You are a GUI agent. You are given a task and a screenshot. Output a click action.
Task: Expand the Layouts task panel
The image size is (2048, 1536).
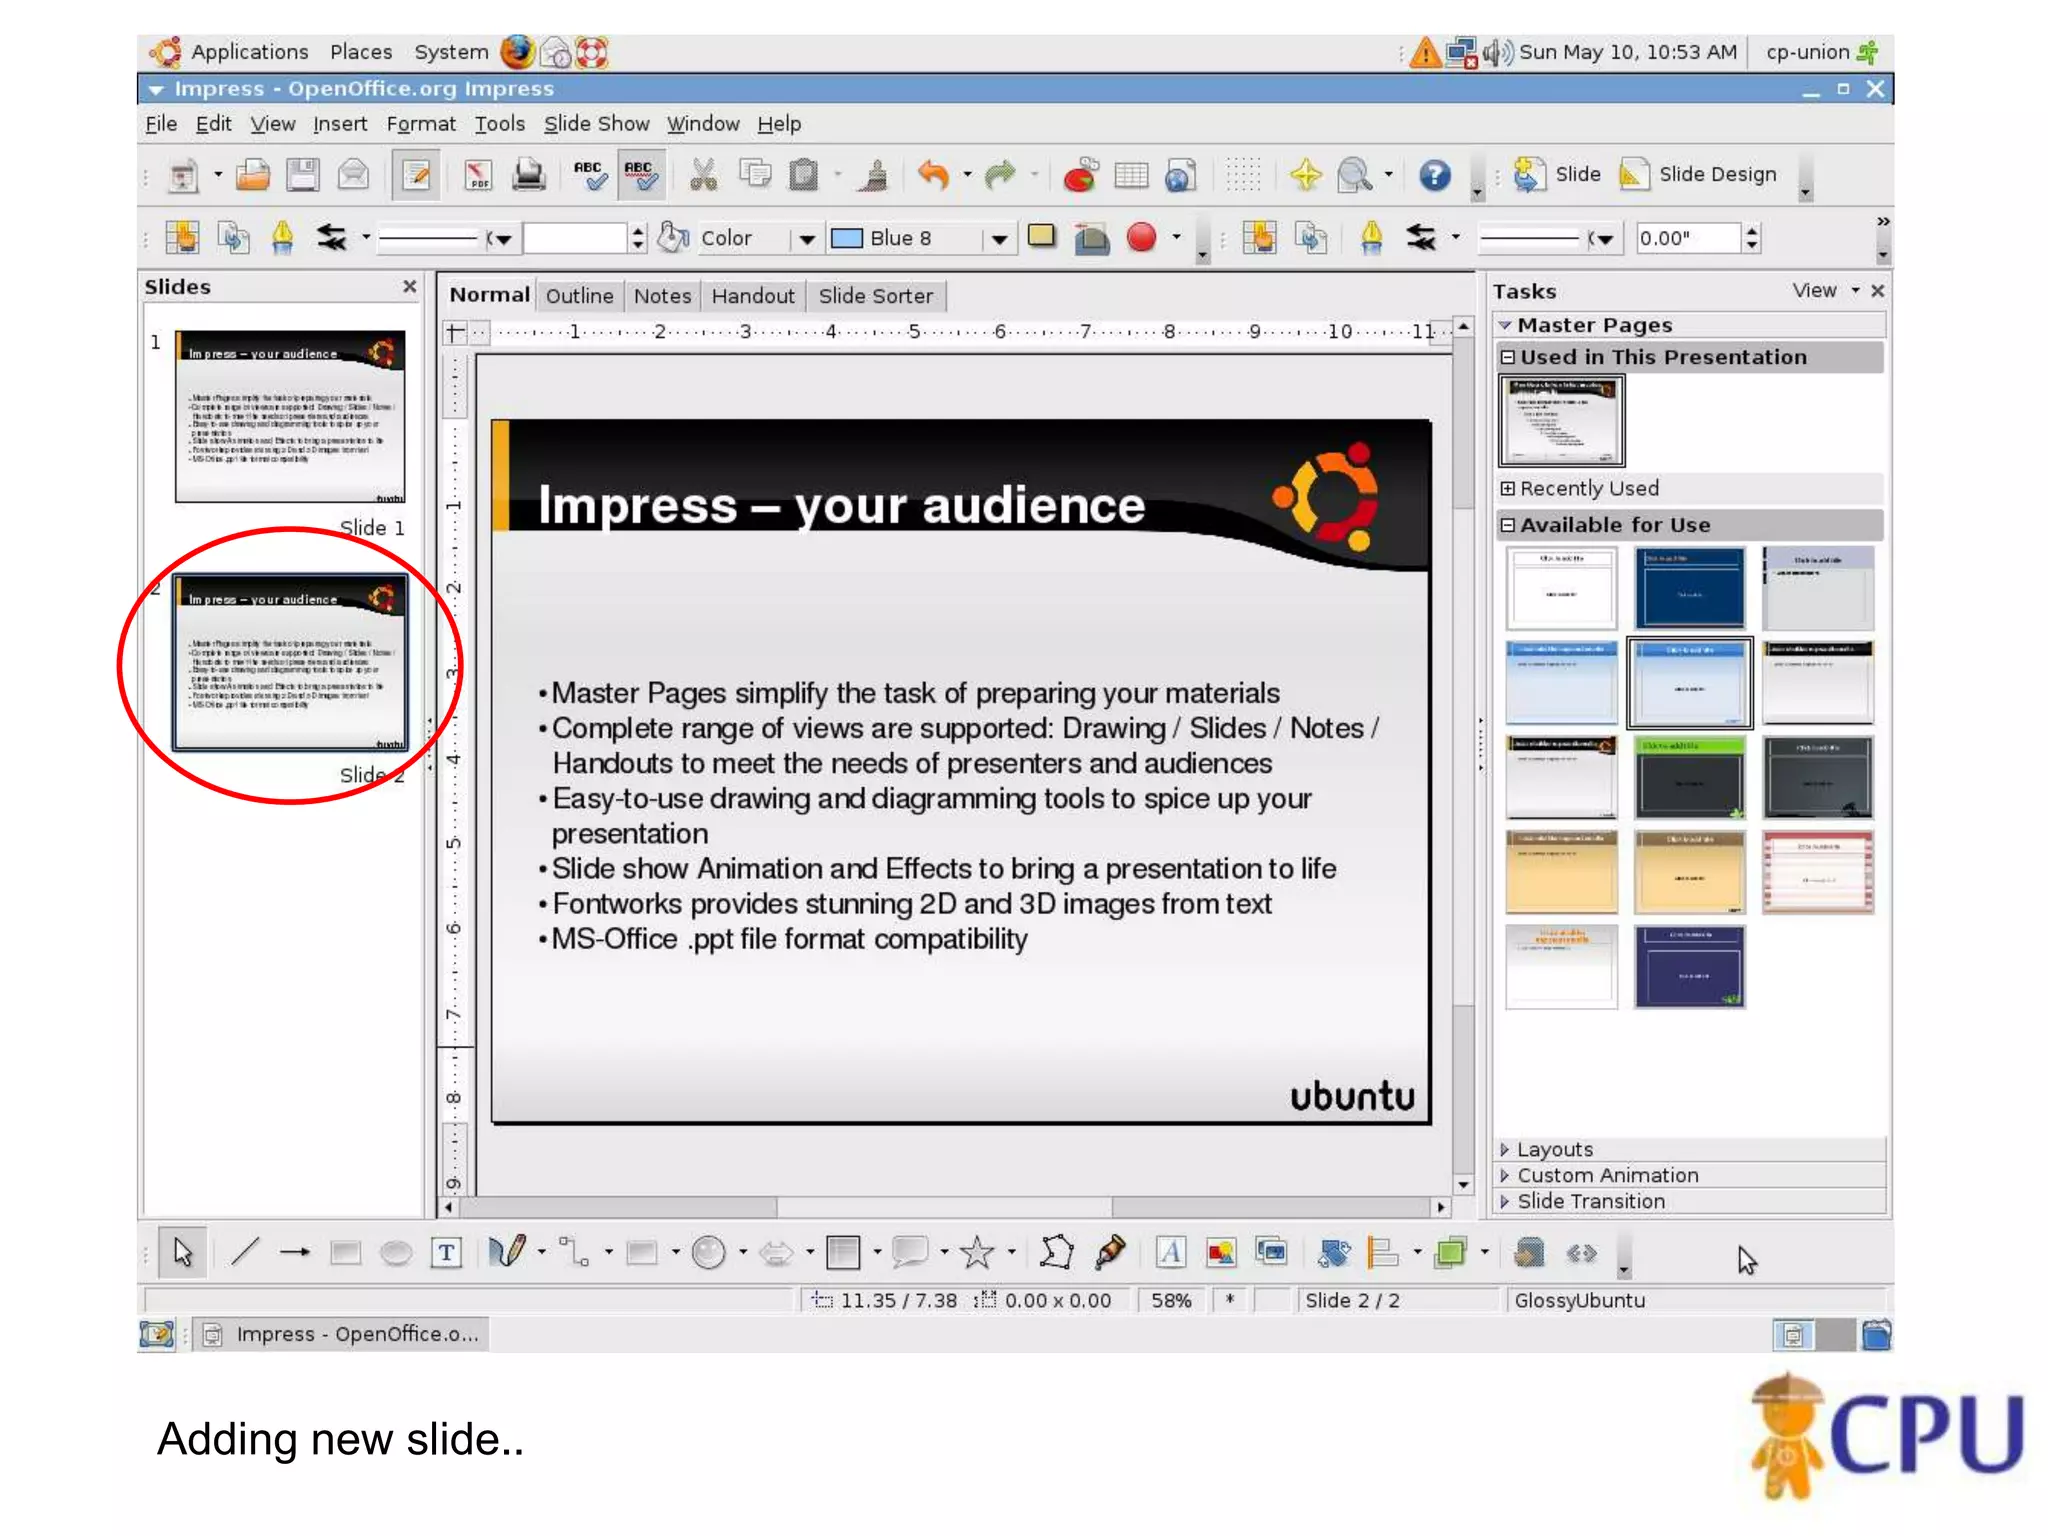tap(1690, 1149)
